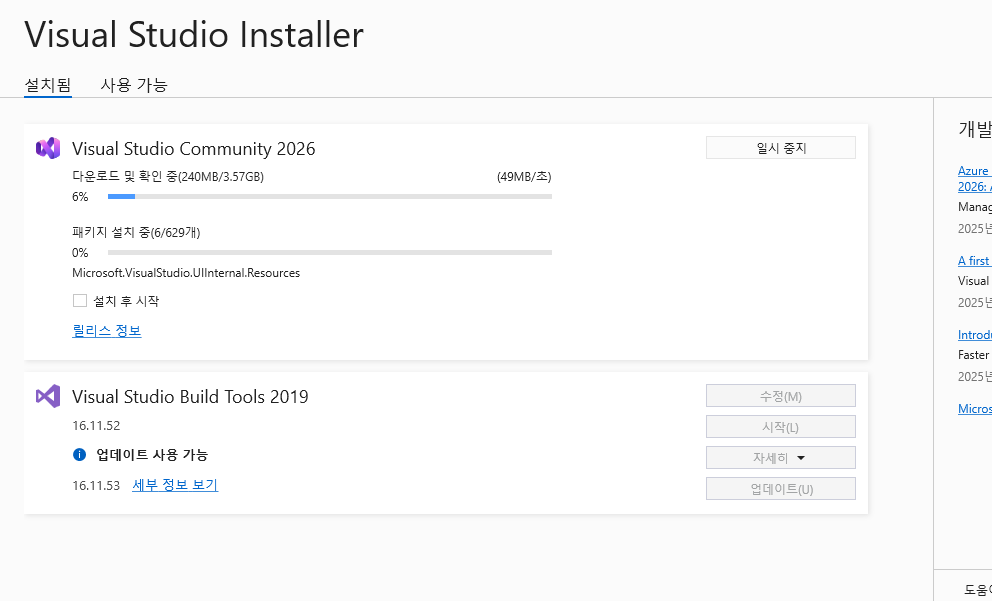Click the Visual Studio Build Tools 2019 title
992x601 pixels.
coord(190,397)
